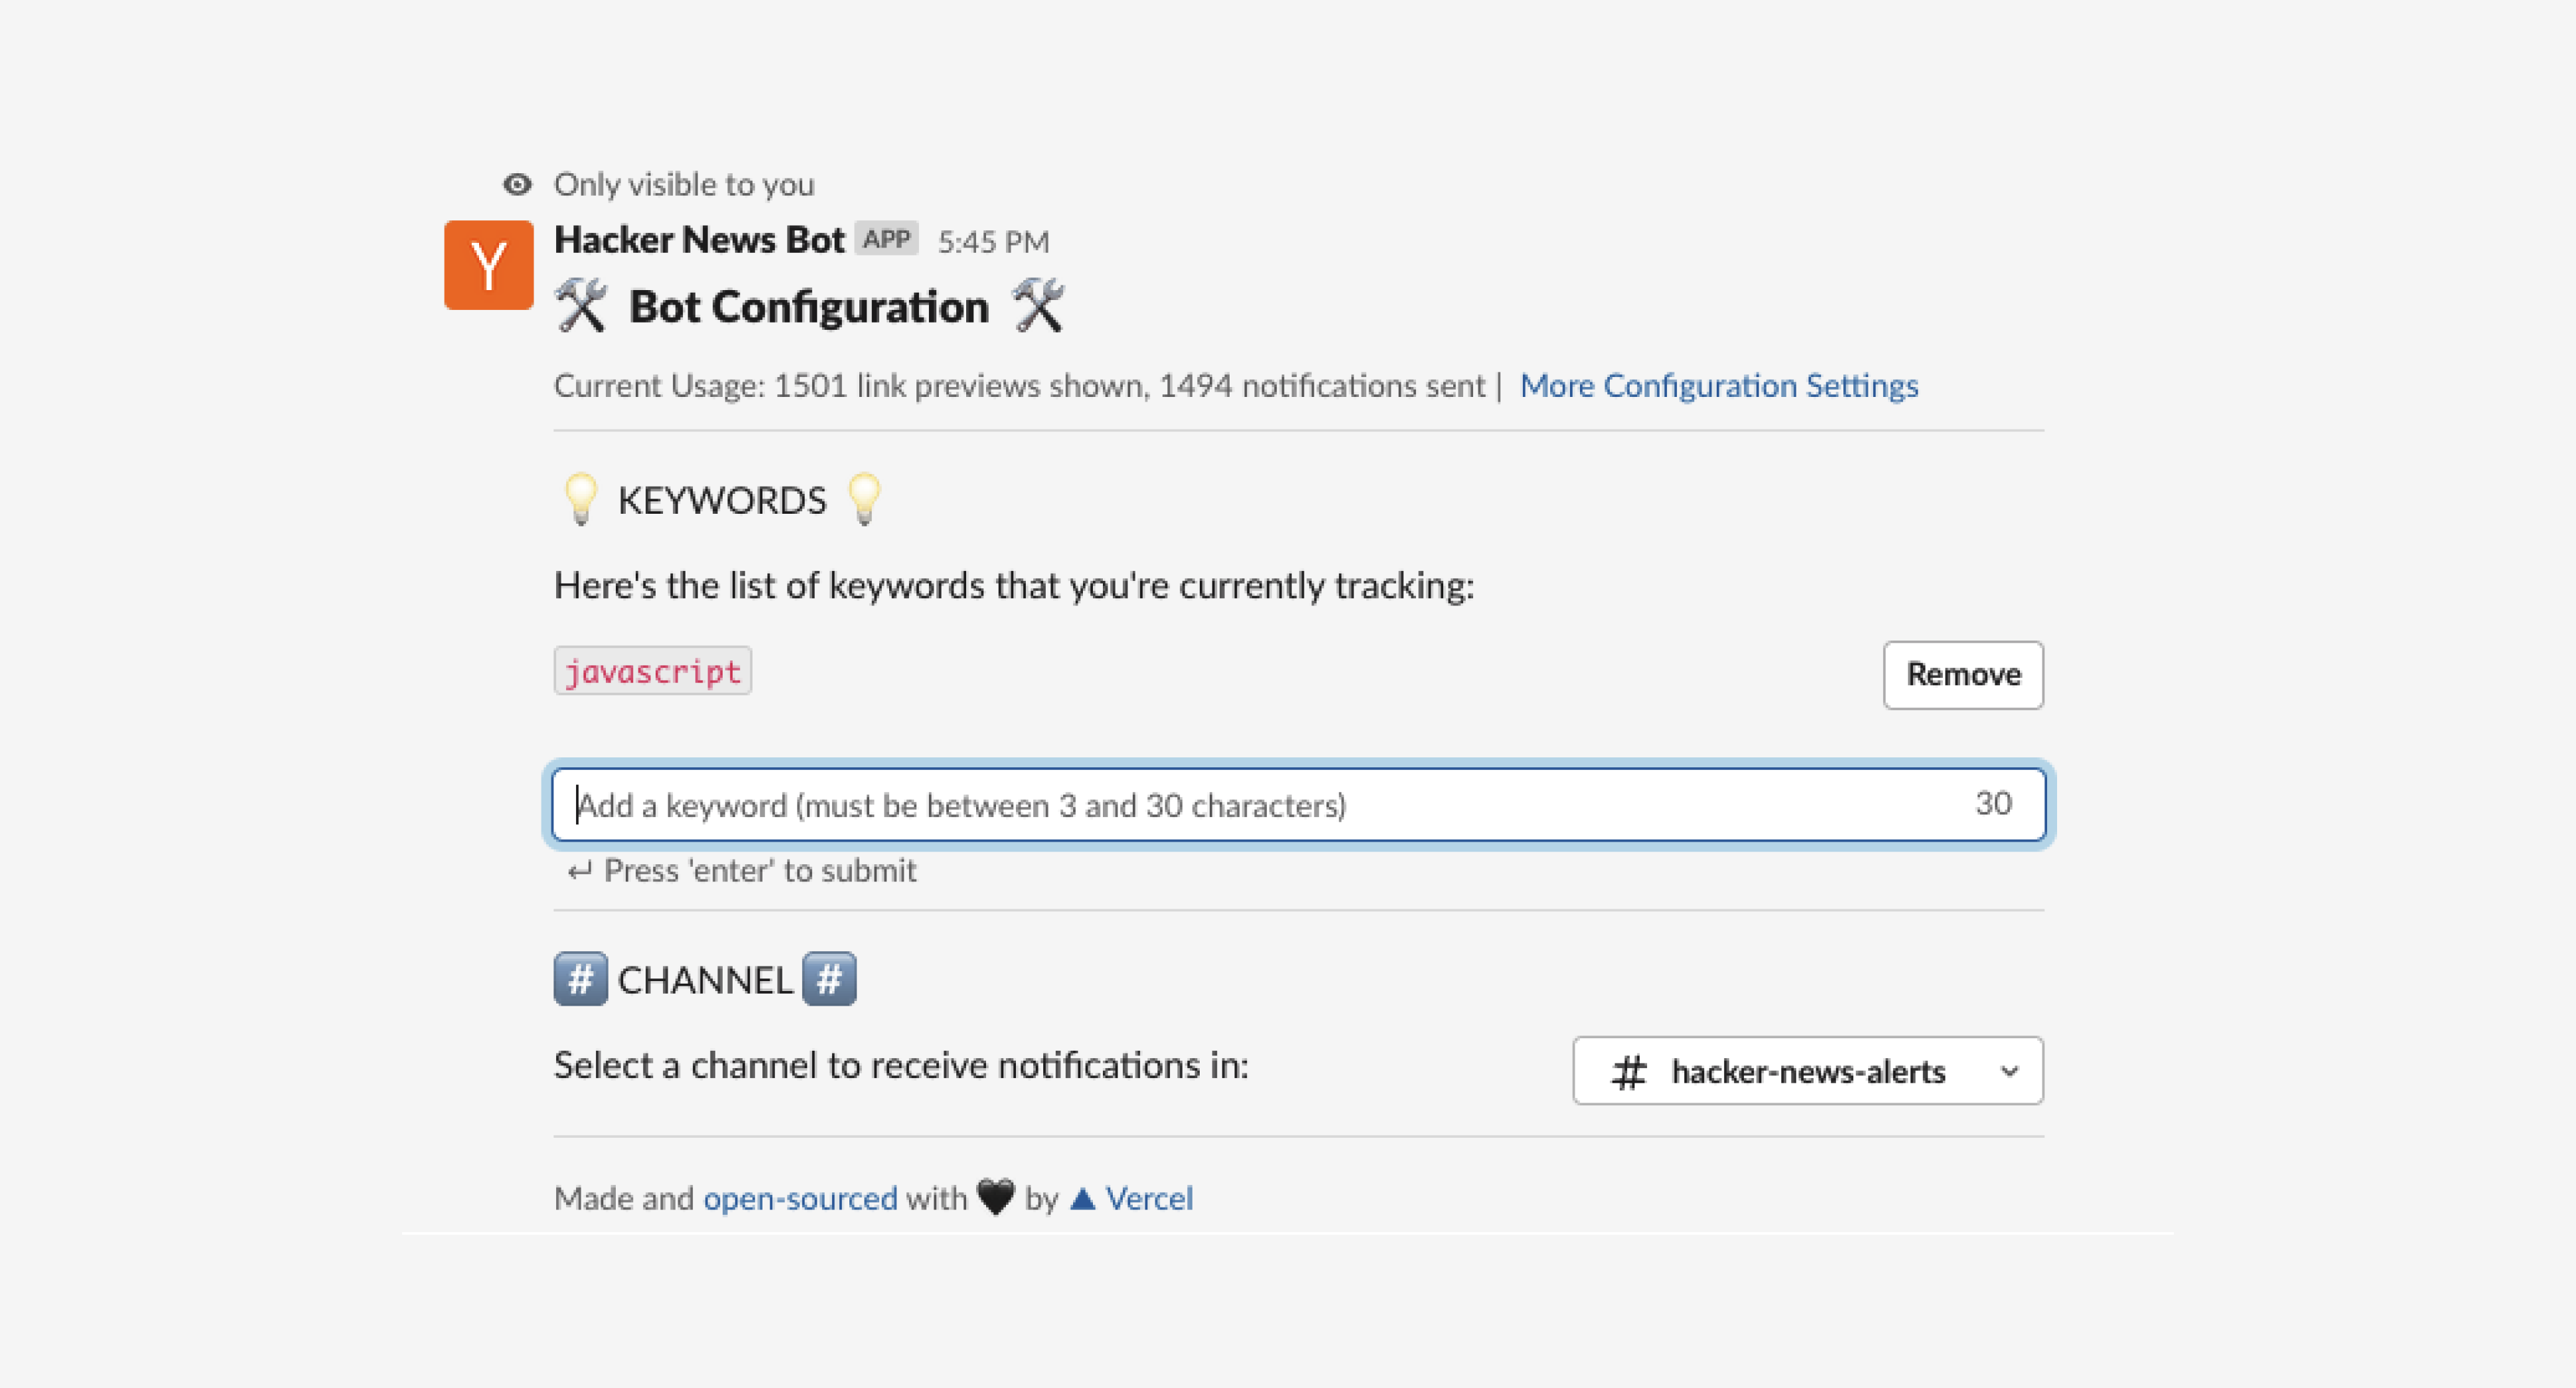
Task: Click the tools emoji right of Bot Configuration
Action: [x=1038, y=306]
